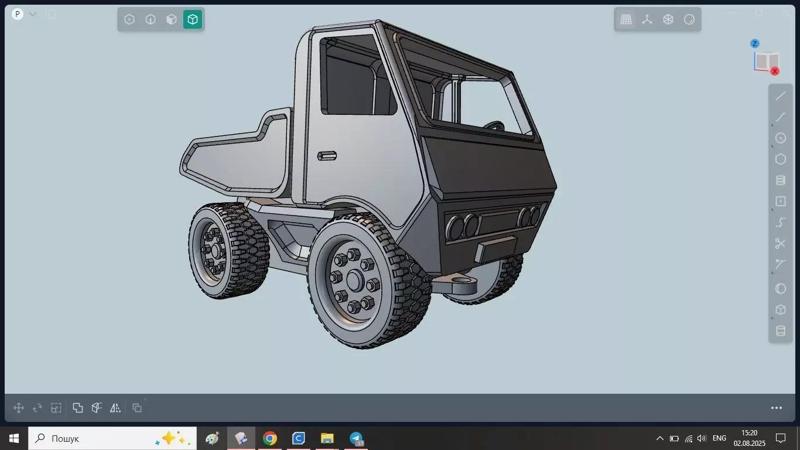
Task: Click the red X axis on the view cube
Action: tap(775, 71)
